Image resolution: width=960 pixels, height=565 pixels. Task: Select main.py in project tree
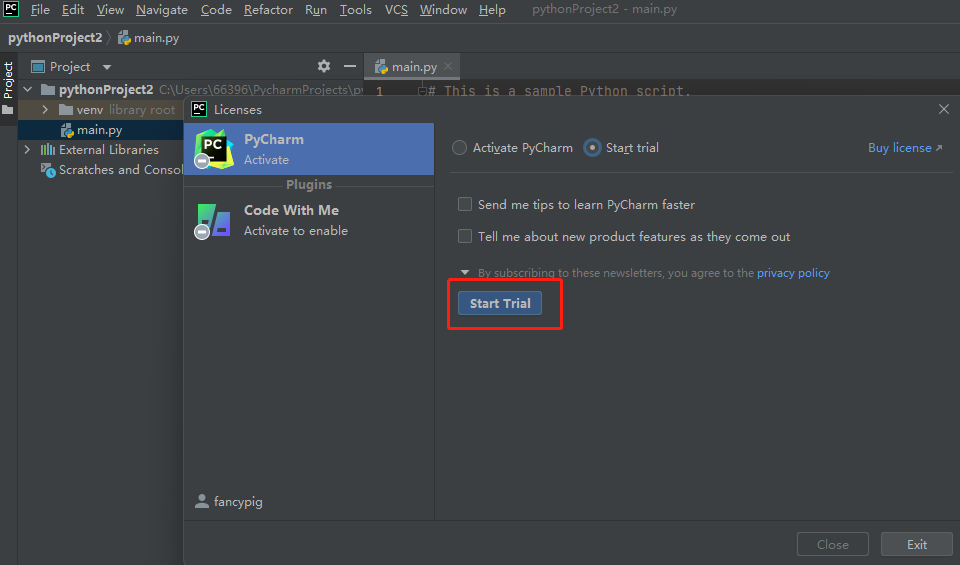tap(101, 130)
